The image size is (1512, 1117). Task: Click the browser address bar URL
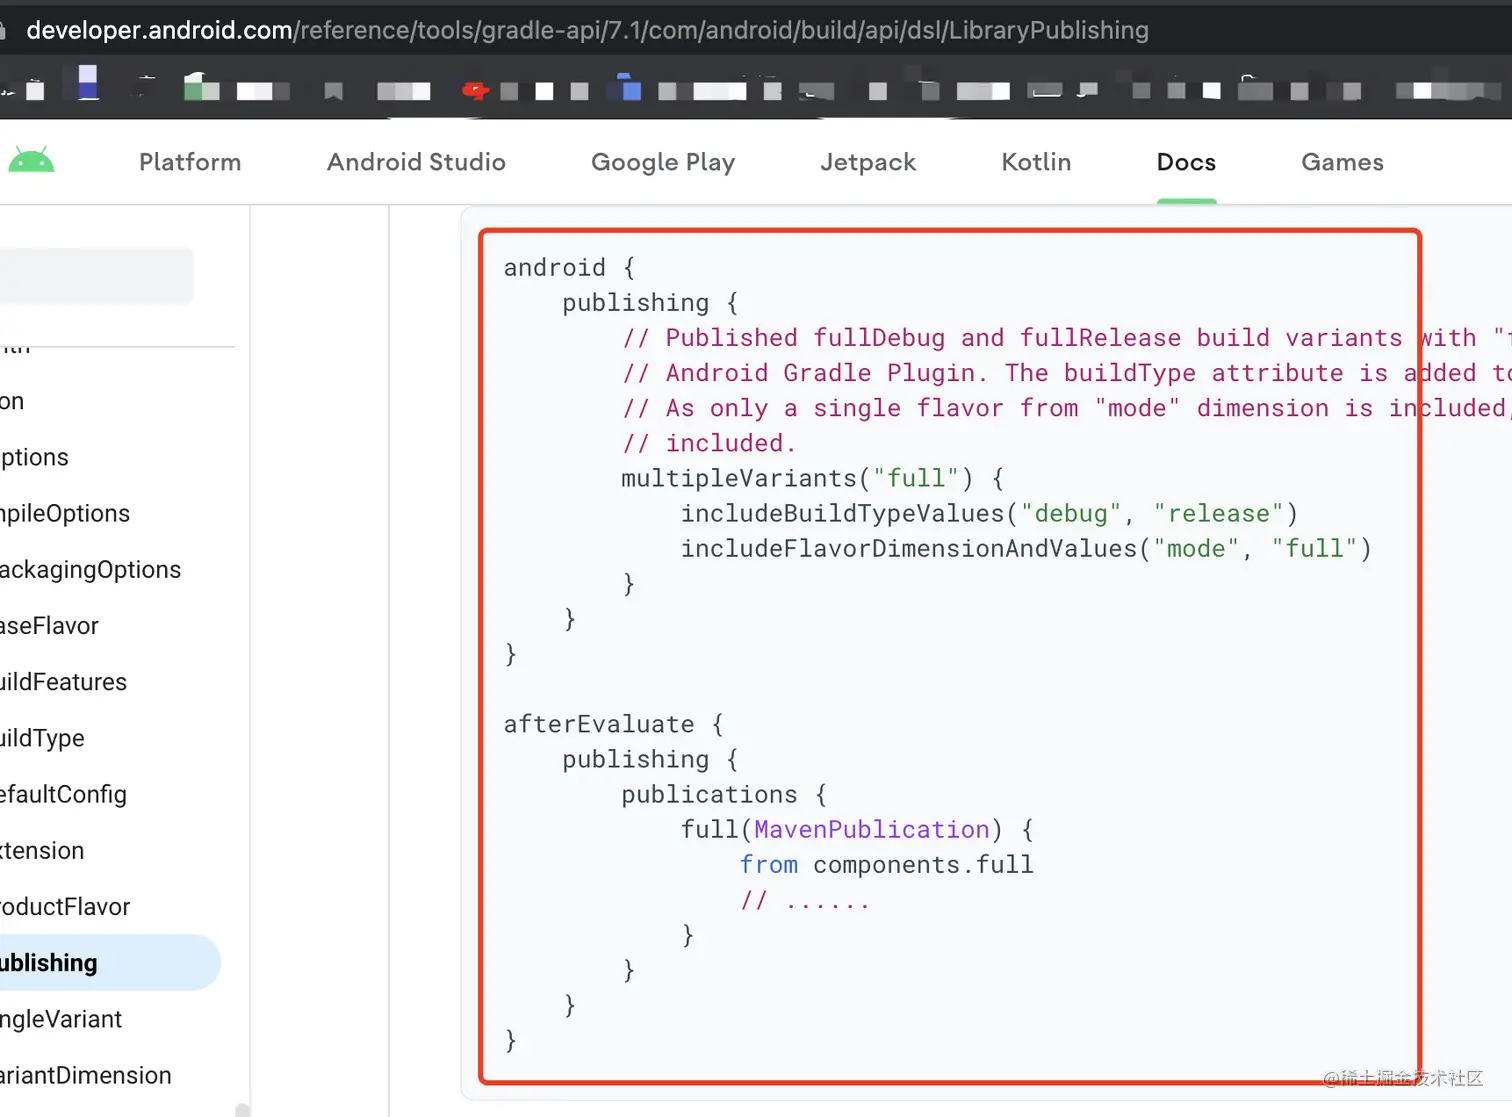(587, 30)
